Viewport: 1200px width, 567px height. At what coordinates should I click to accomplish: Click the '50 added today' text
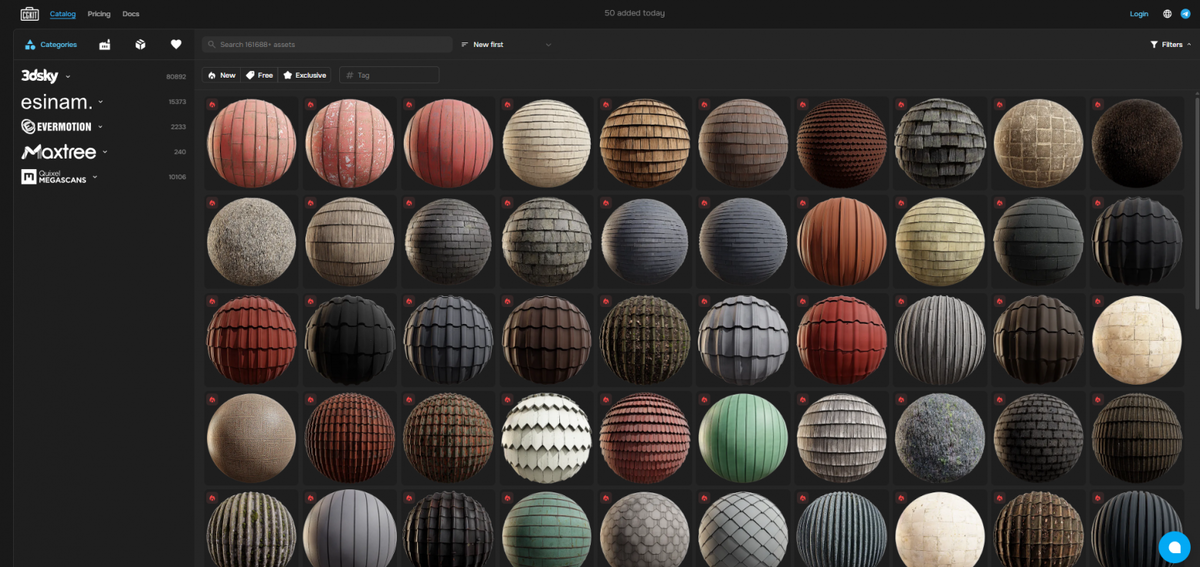click(634, 13)
